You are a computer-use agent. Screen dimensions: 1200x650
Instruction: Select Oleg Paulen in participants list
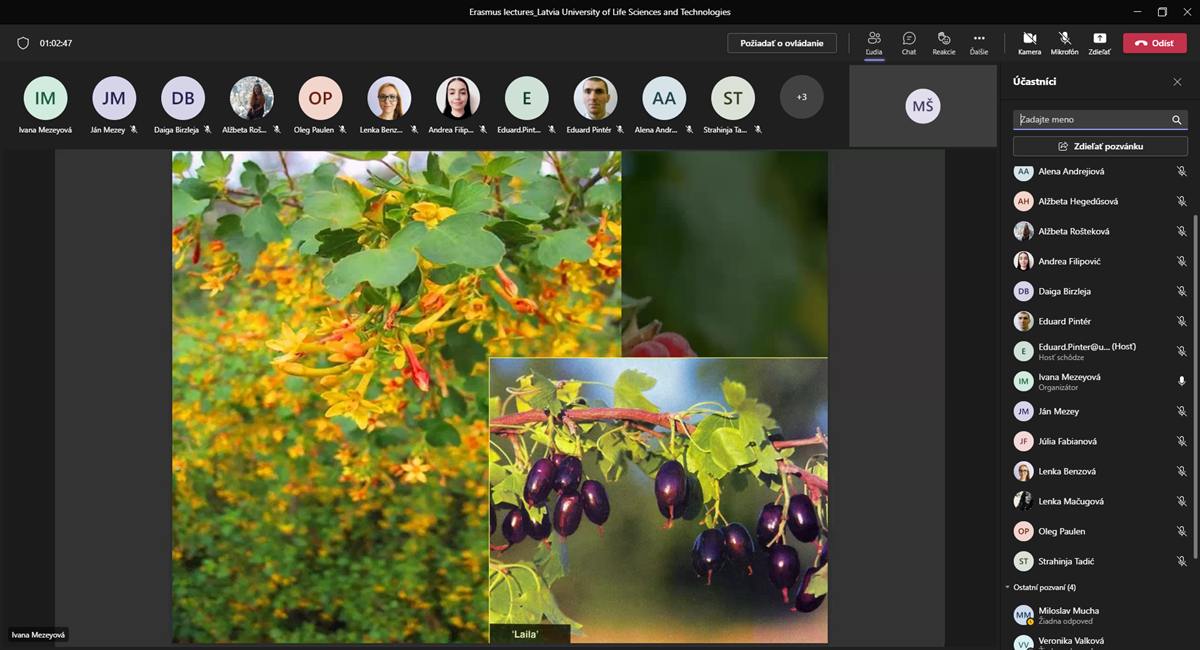click(1061, 531)
